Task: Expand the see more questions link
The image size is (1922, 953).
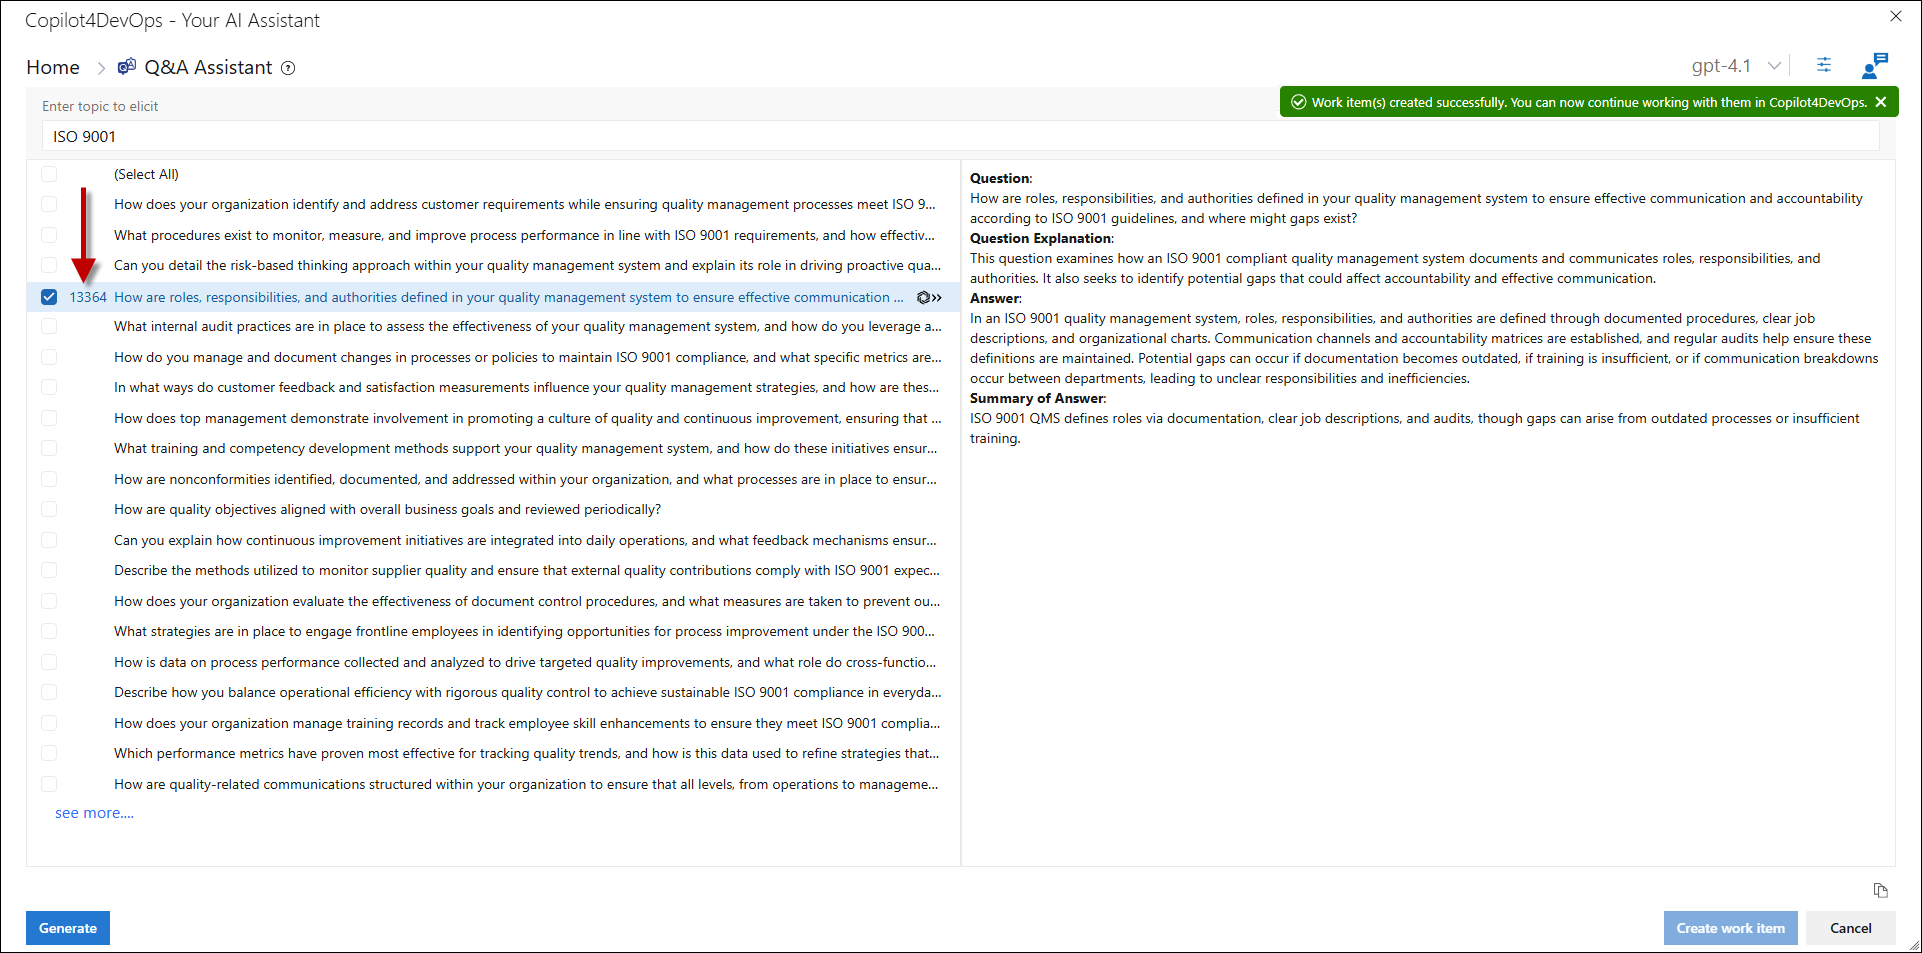Action: 94,813
